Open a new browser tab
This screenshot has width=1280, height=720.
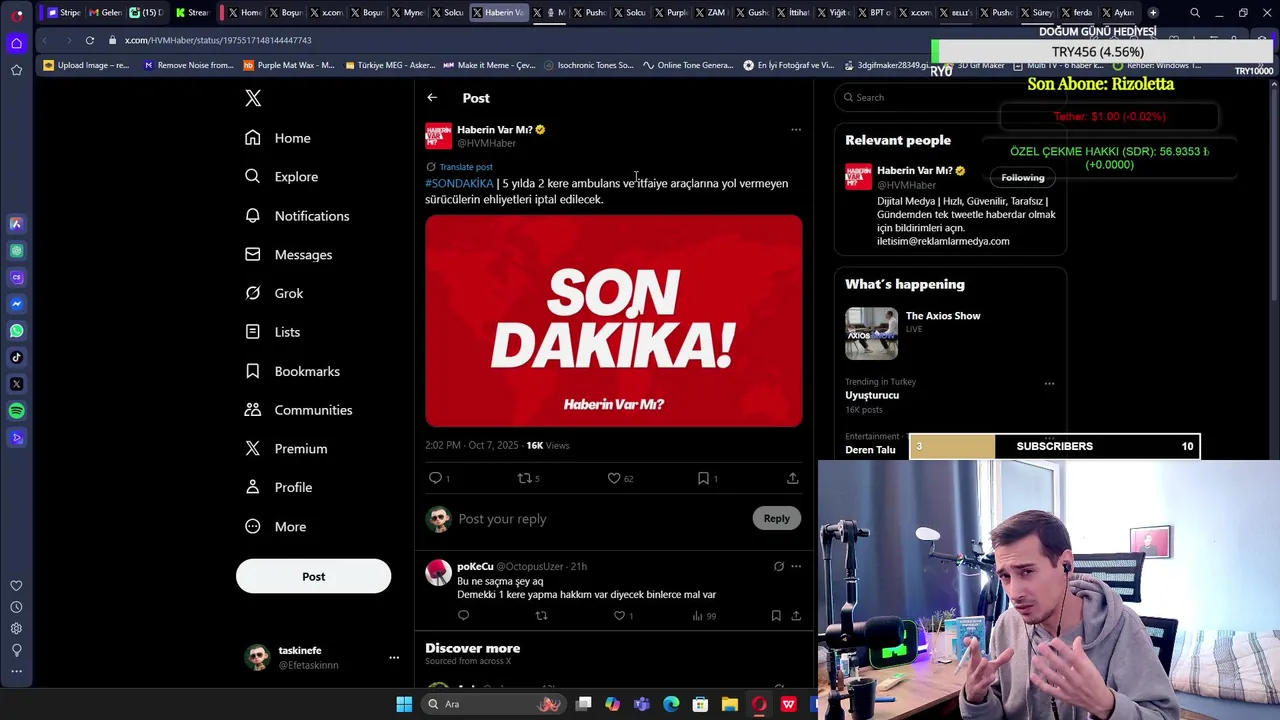pyautogui.click(x=1153, y=13)
